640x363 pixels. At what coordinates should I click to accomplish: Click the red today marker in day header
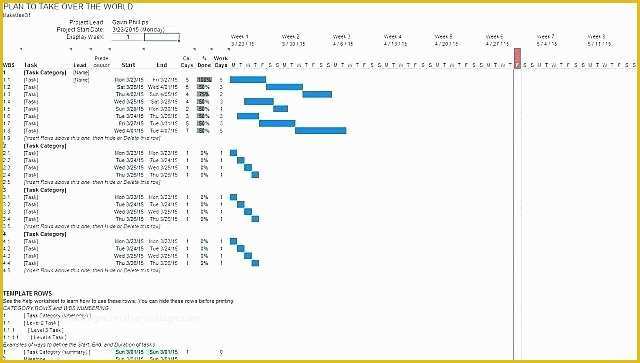pyautogui.click(x=517, y=58)
